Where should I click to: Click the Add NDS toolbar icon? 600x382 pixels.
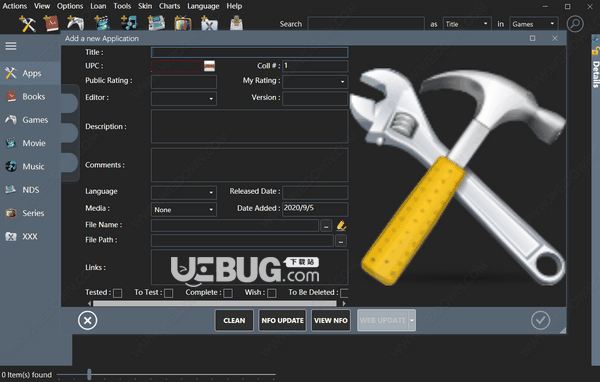156,23
